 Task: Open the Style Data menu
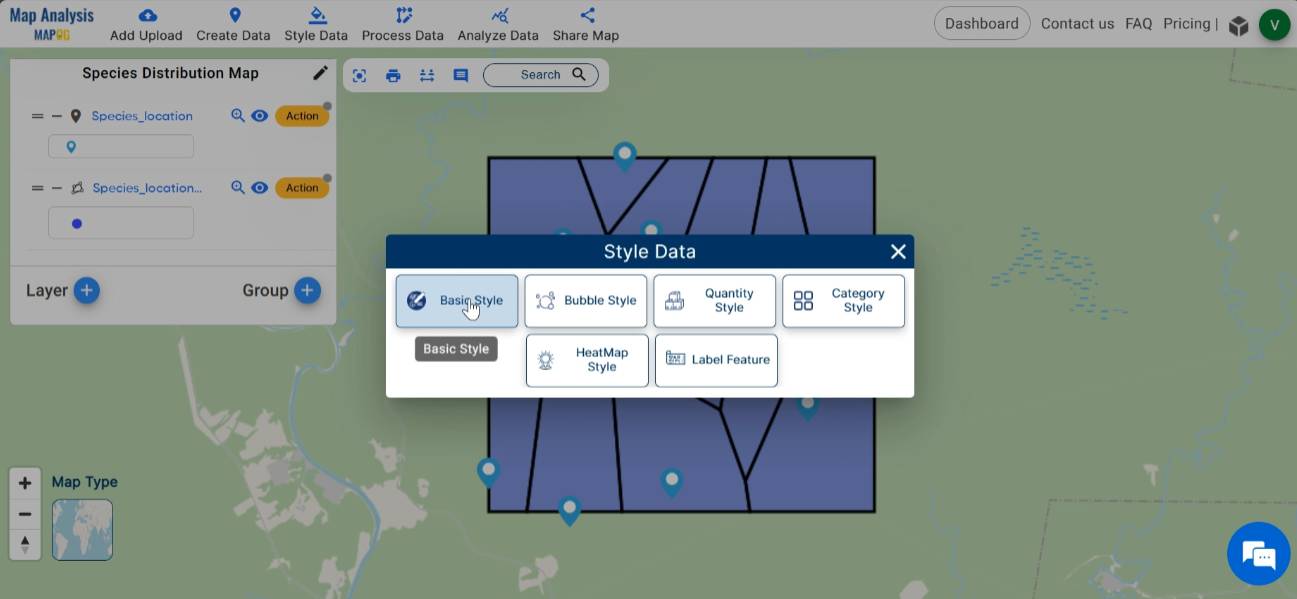coord(316,25)
